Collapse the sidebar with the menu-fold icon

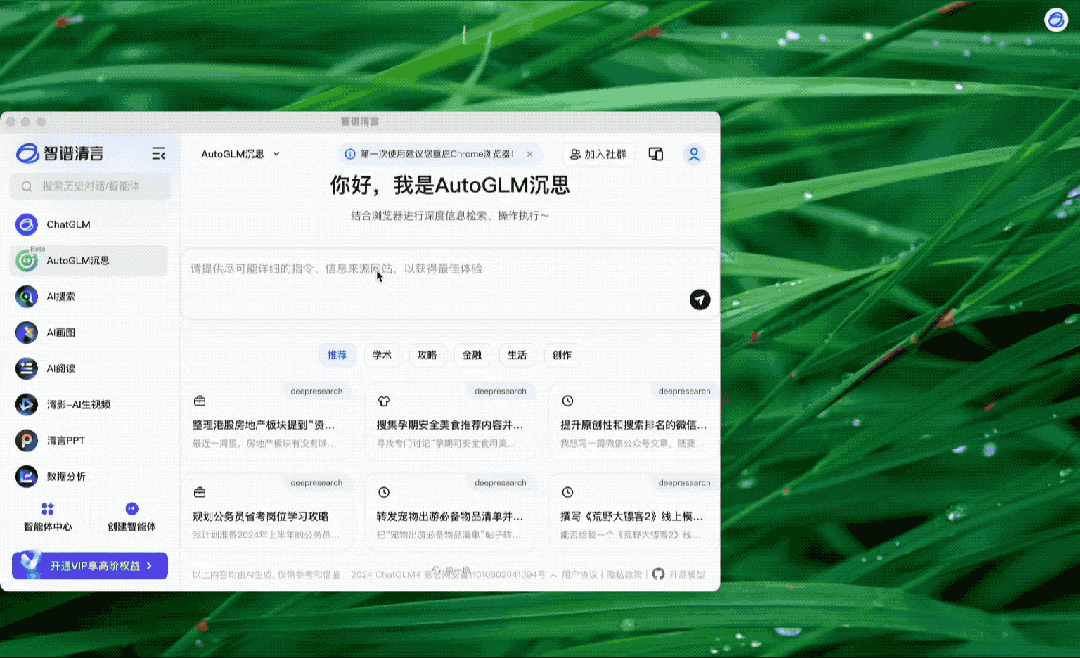(158, 154)
